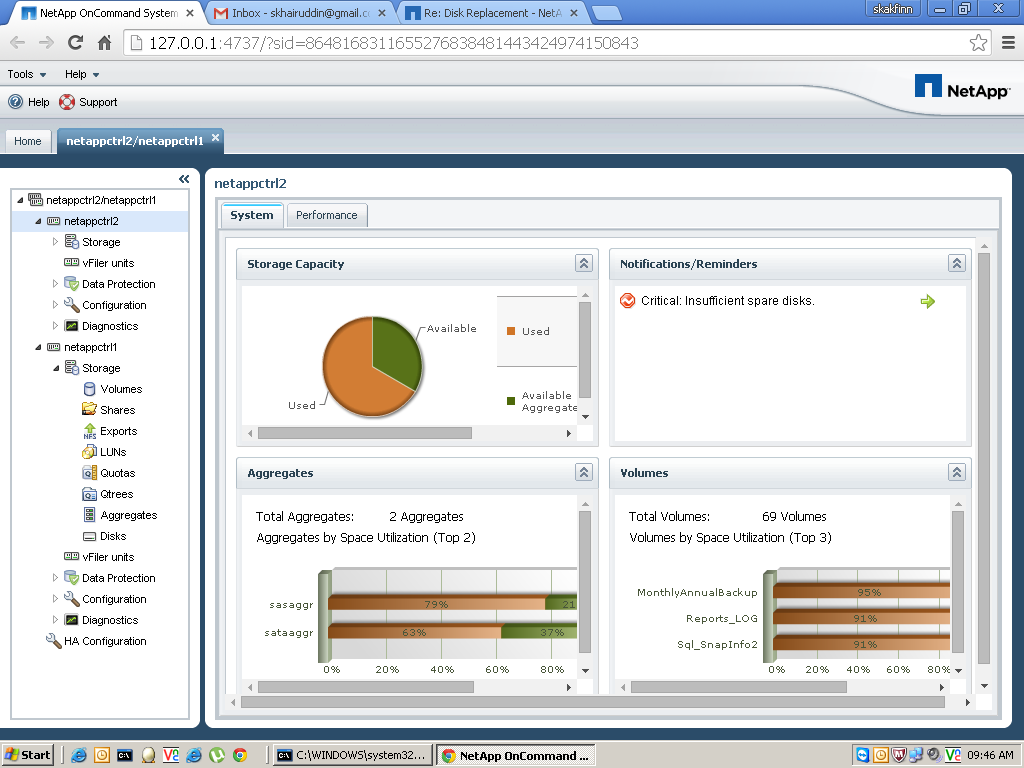Screen dimensions: 1024x768
Task: Click the green arrow beside critical notification
Action: (x=927, y=301)
